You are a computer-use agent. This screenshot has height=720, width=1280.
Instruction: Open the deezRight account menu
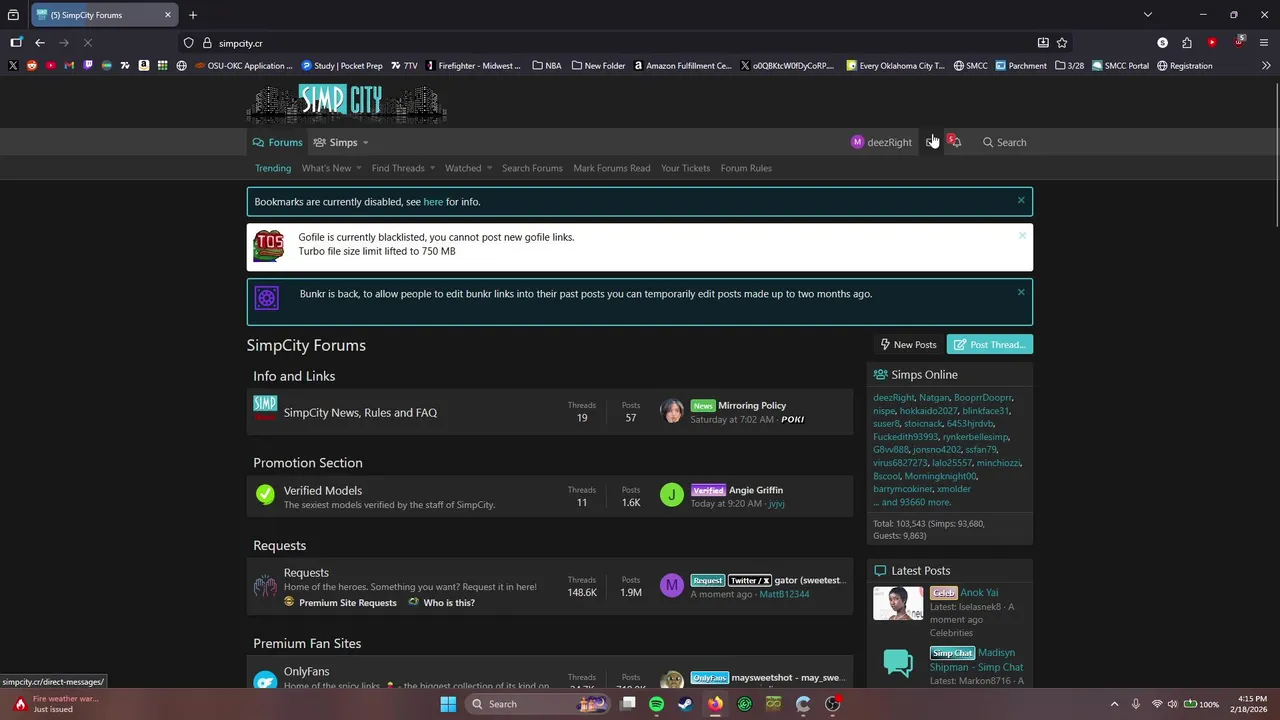coord(881,142)
